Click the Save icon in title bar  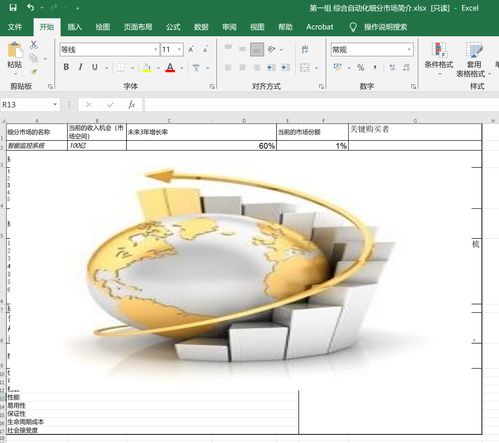[x=13, y=8]
